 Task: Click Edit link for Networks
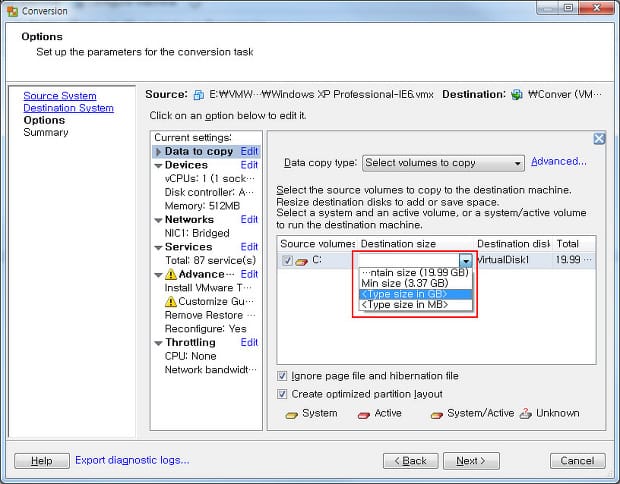click(249, 219)
